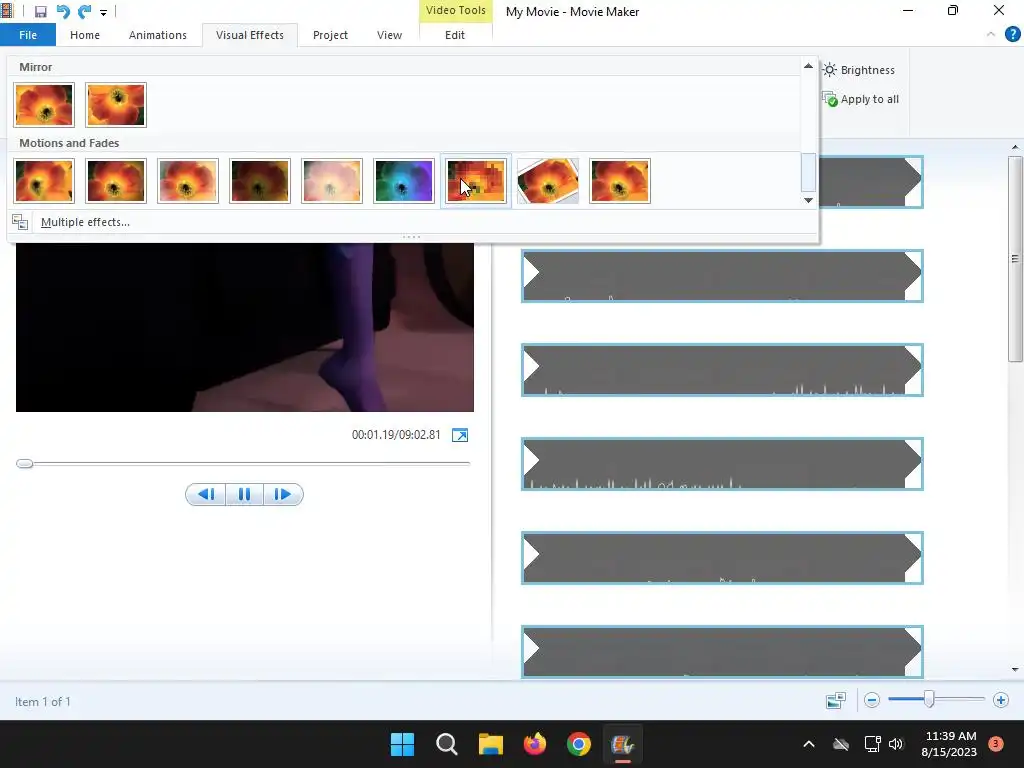Click the Movie Maker app icon in title bar
Viewport: 1024px width, 768px height.
7,11
